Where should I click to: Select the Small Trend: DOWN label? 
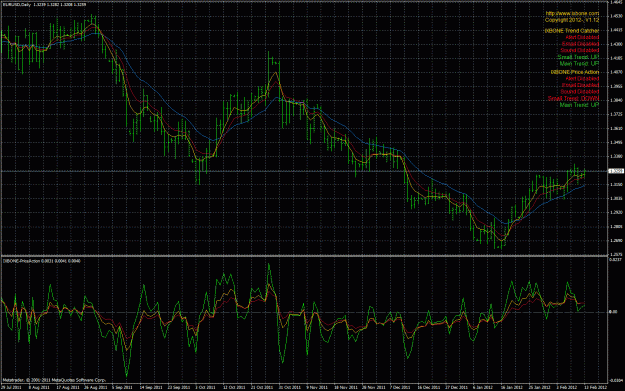coord(574,98)
